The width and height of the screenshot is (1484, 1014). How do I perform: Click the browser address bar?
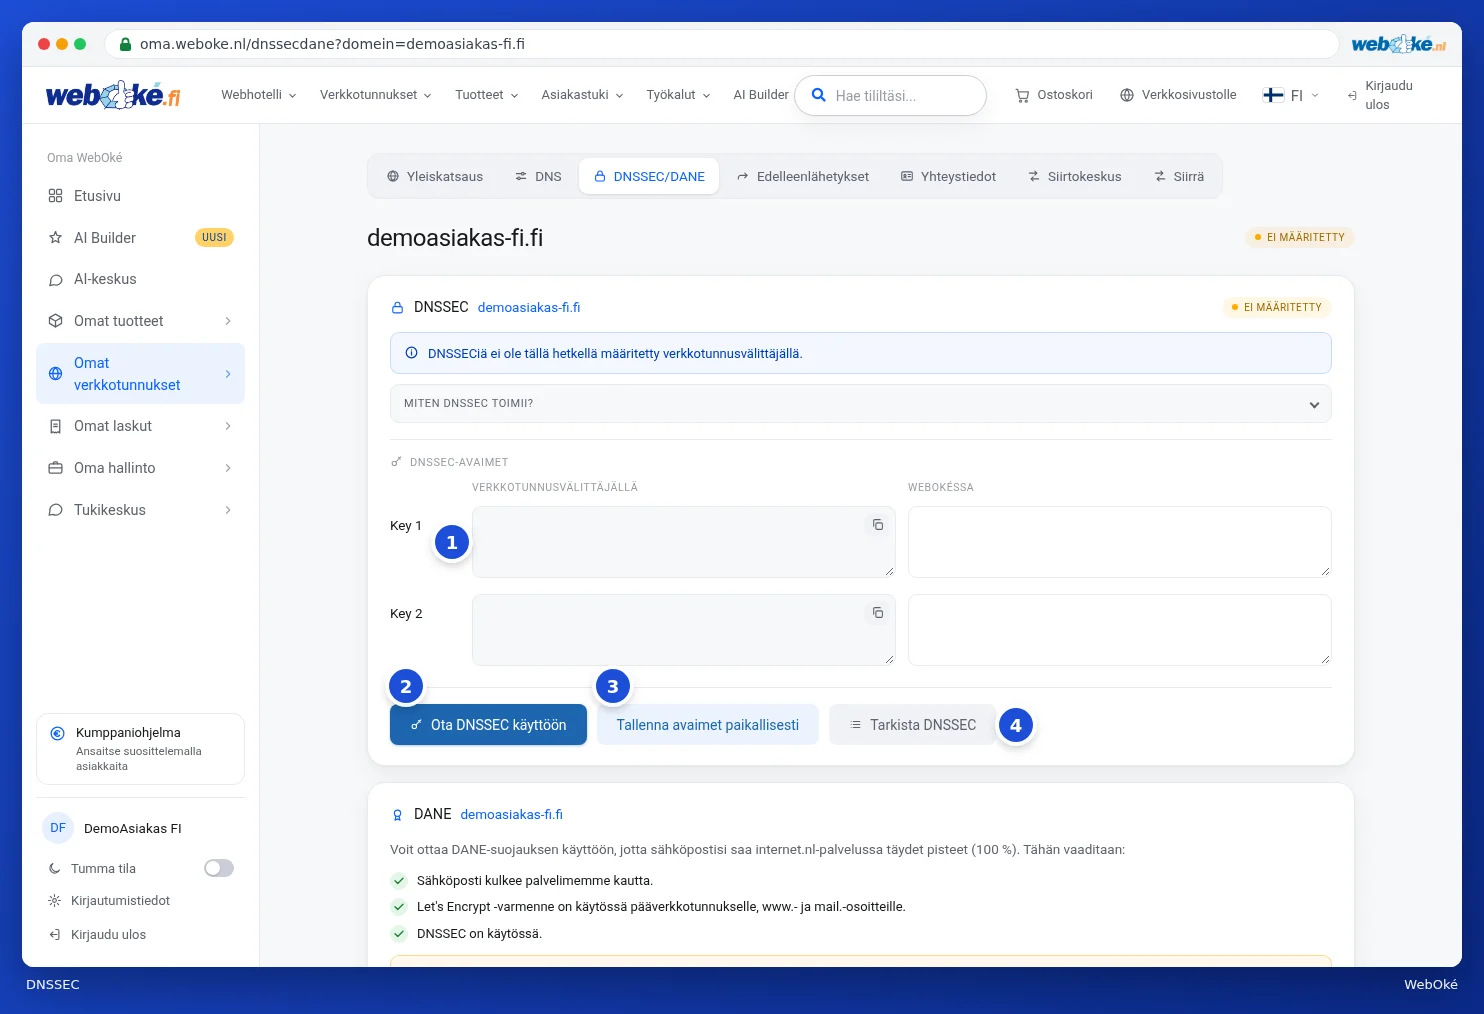click(x=721, y=44)
